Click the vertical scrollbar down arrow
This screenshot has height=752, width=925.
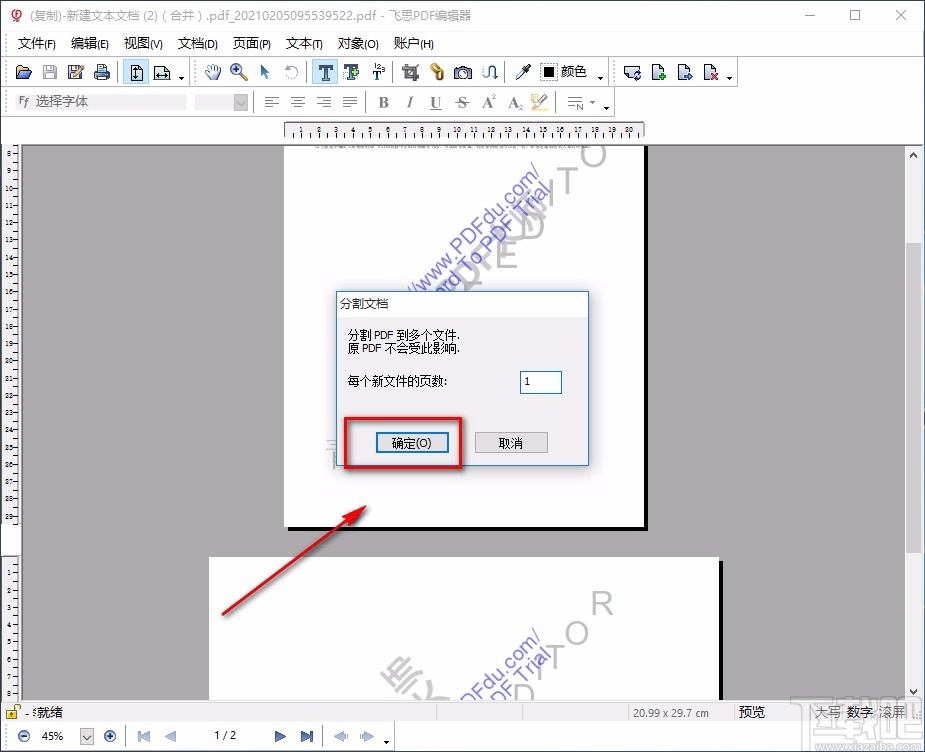click(x=913, y=692)
